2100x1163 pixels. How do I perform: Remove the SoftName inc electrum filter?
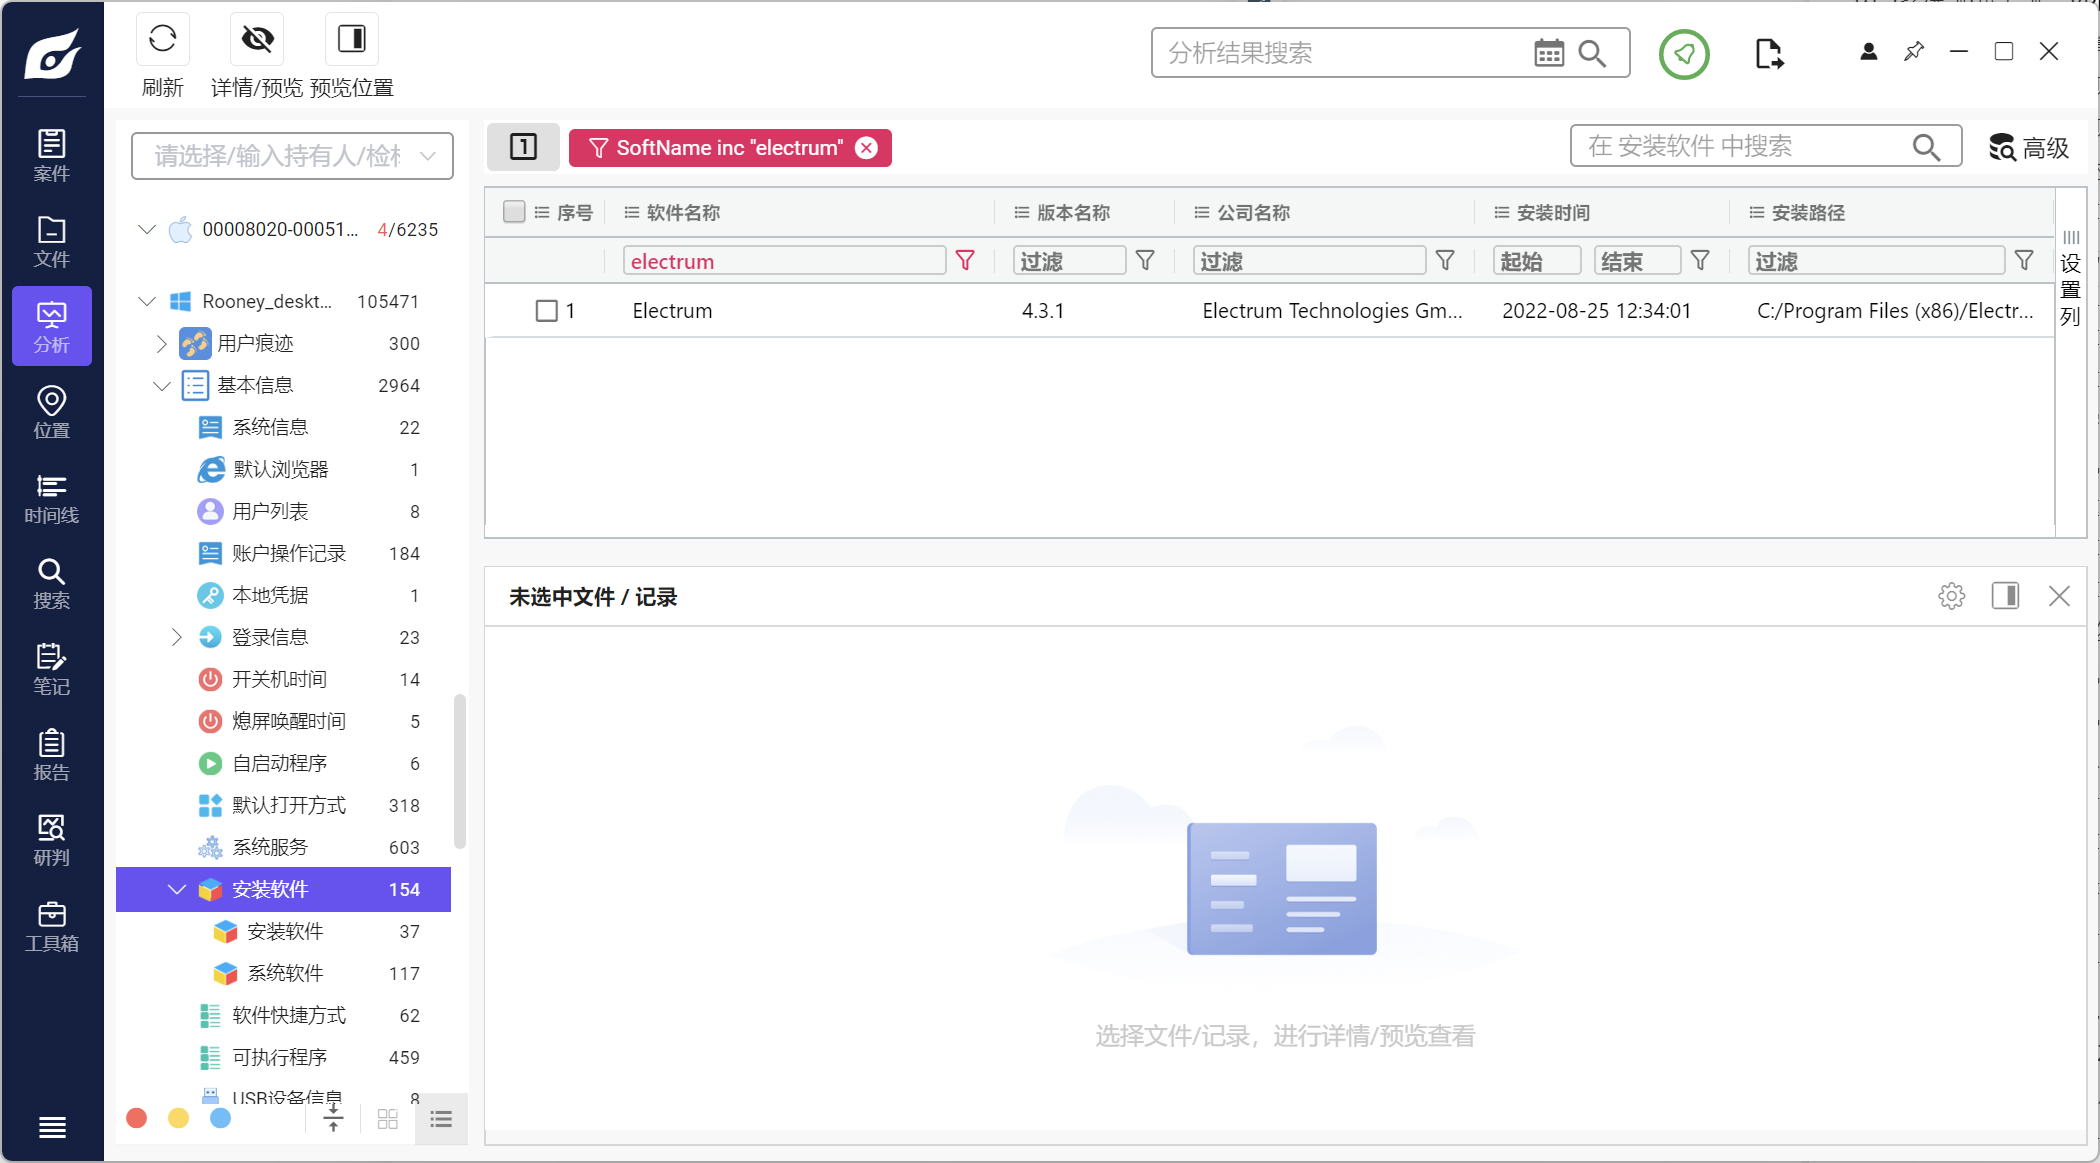pos(867,148)
